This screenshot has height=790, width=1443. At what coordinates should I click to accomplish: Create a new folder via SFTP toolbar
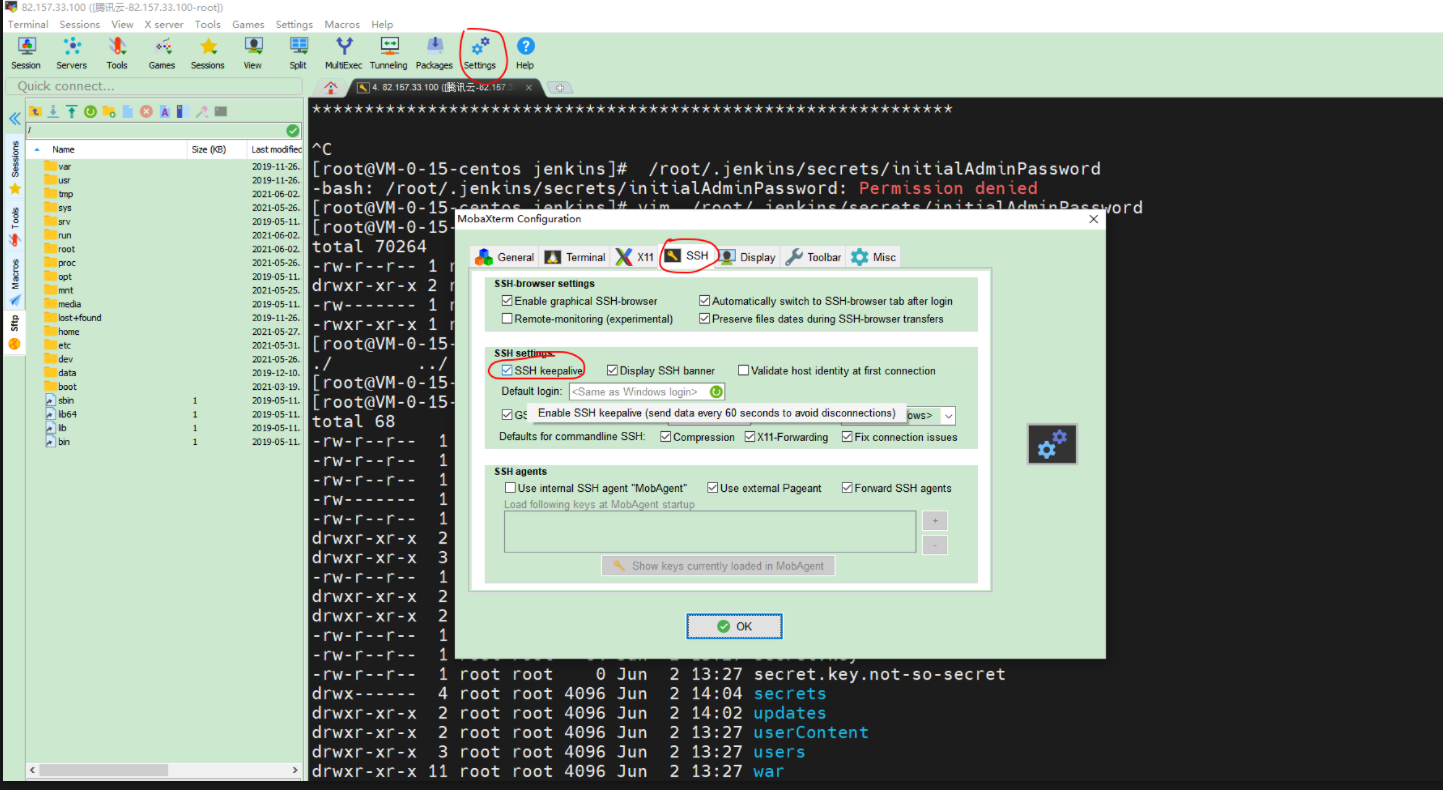click(x=108, y=111)
